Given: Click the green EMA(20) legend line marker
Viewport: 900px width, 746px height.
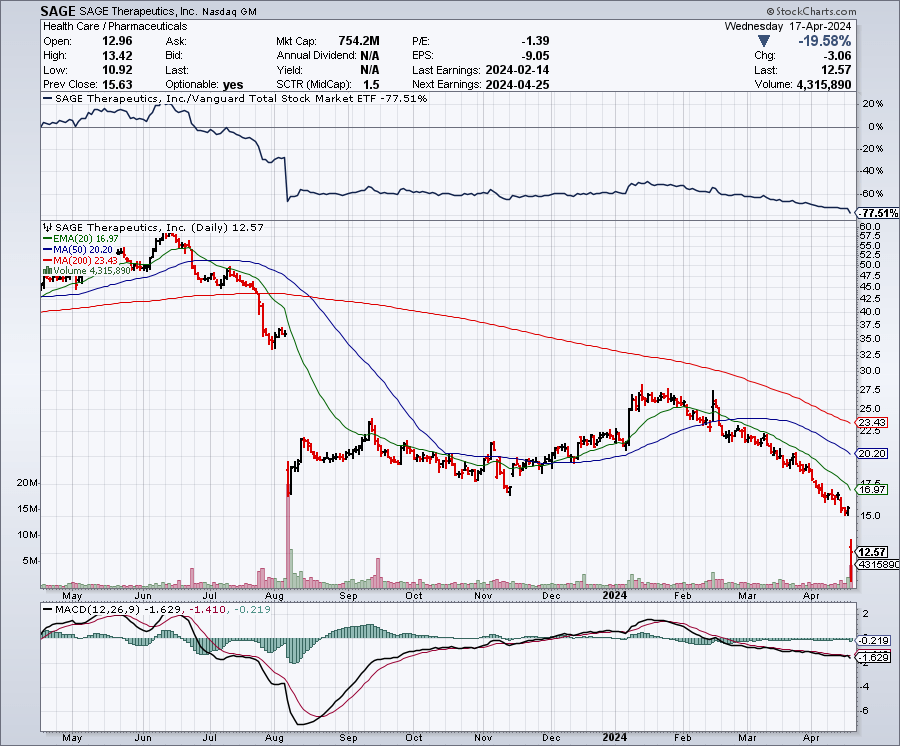Looking at the screenshot, I should tap(50, 239).
